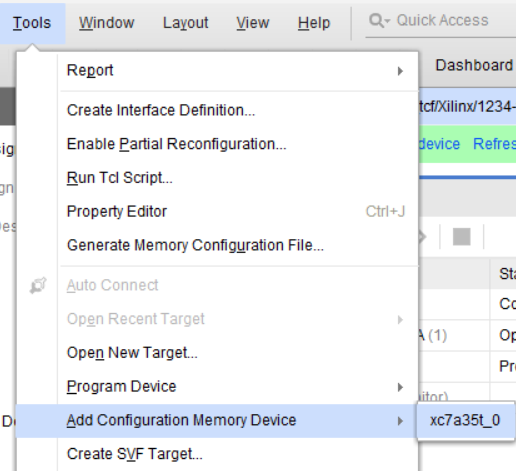Click the Quick Access search magnifier icon
516x471 pixels.
pos(376,21)
